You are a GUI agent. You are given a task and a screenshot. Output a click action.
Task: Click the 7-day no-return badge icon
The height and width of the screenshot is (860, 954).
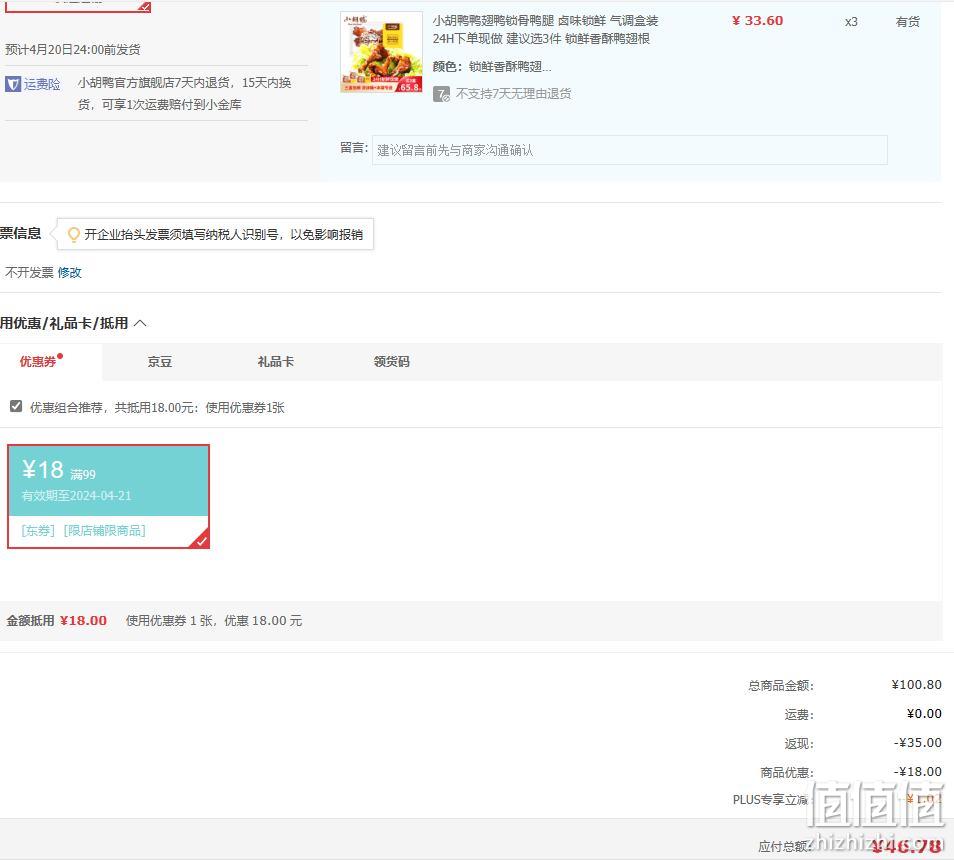pos(441,94)
